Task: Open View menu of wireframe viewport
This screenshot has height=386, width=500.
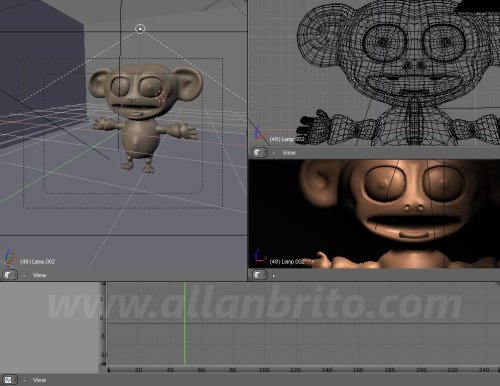Action: 289,153
